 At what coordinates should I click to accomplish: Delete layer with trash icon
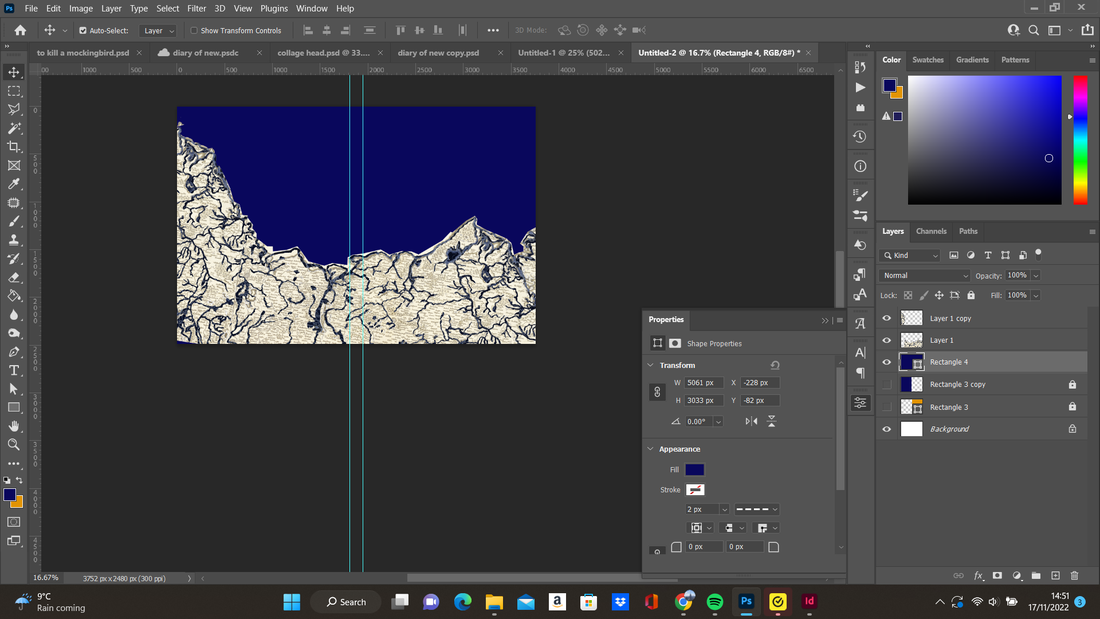coord(1074,575)
